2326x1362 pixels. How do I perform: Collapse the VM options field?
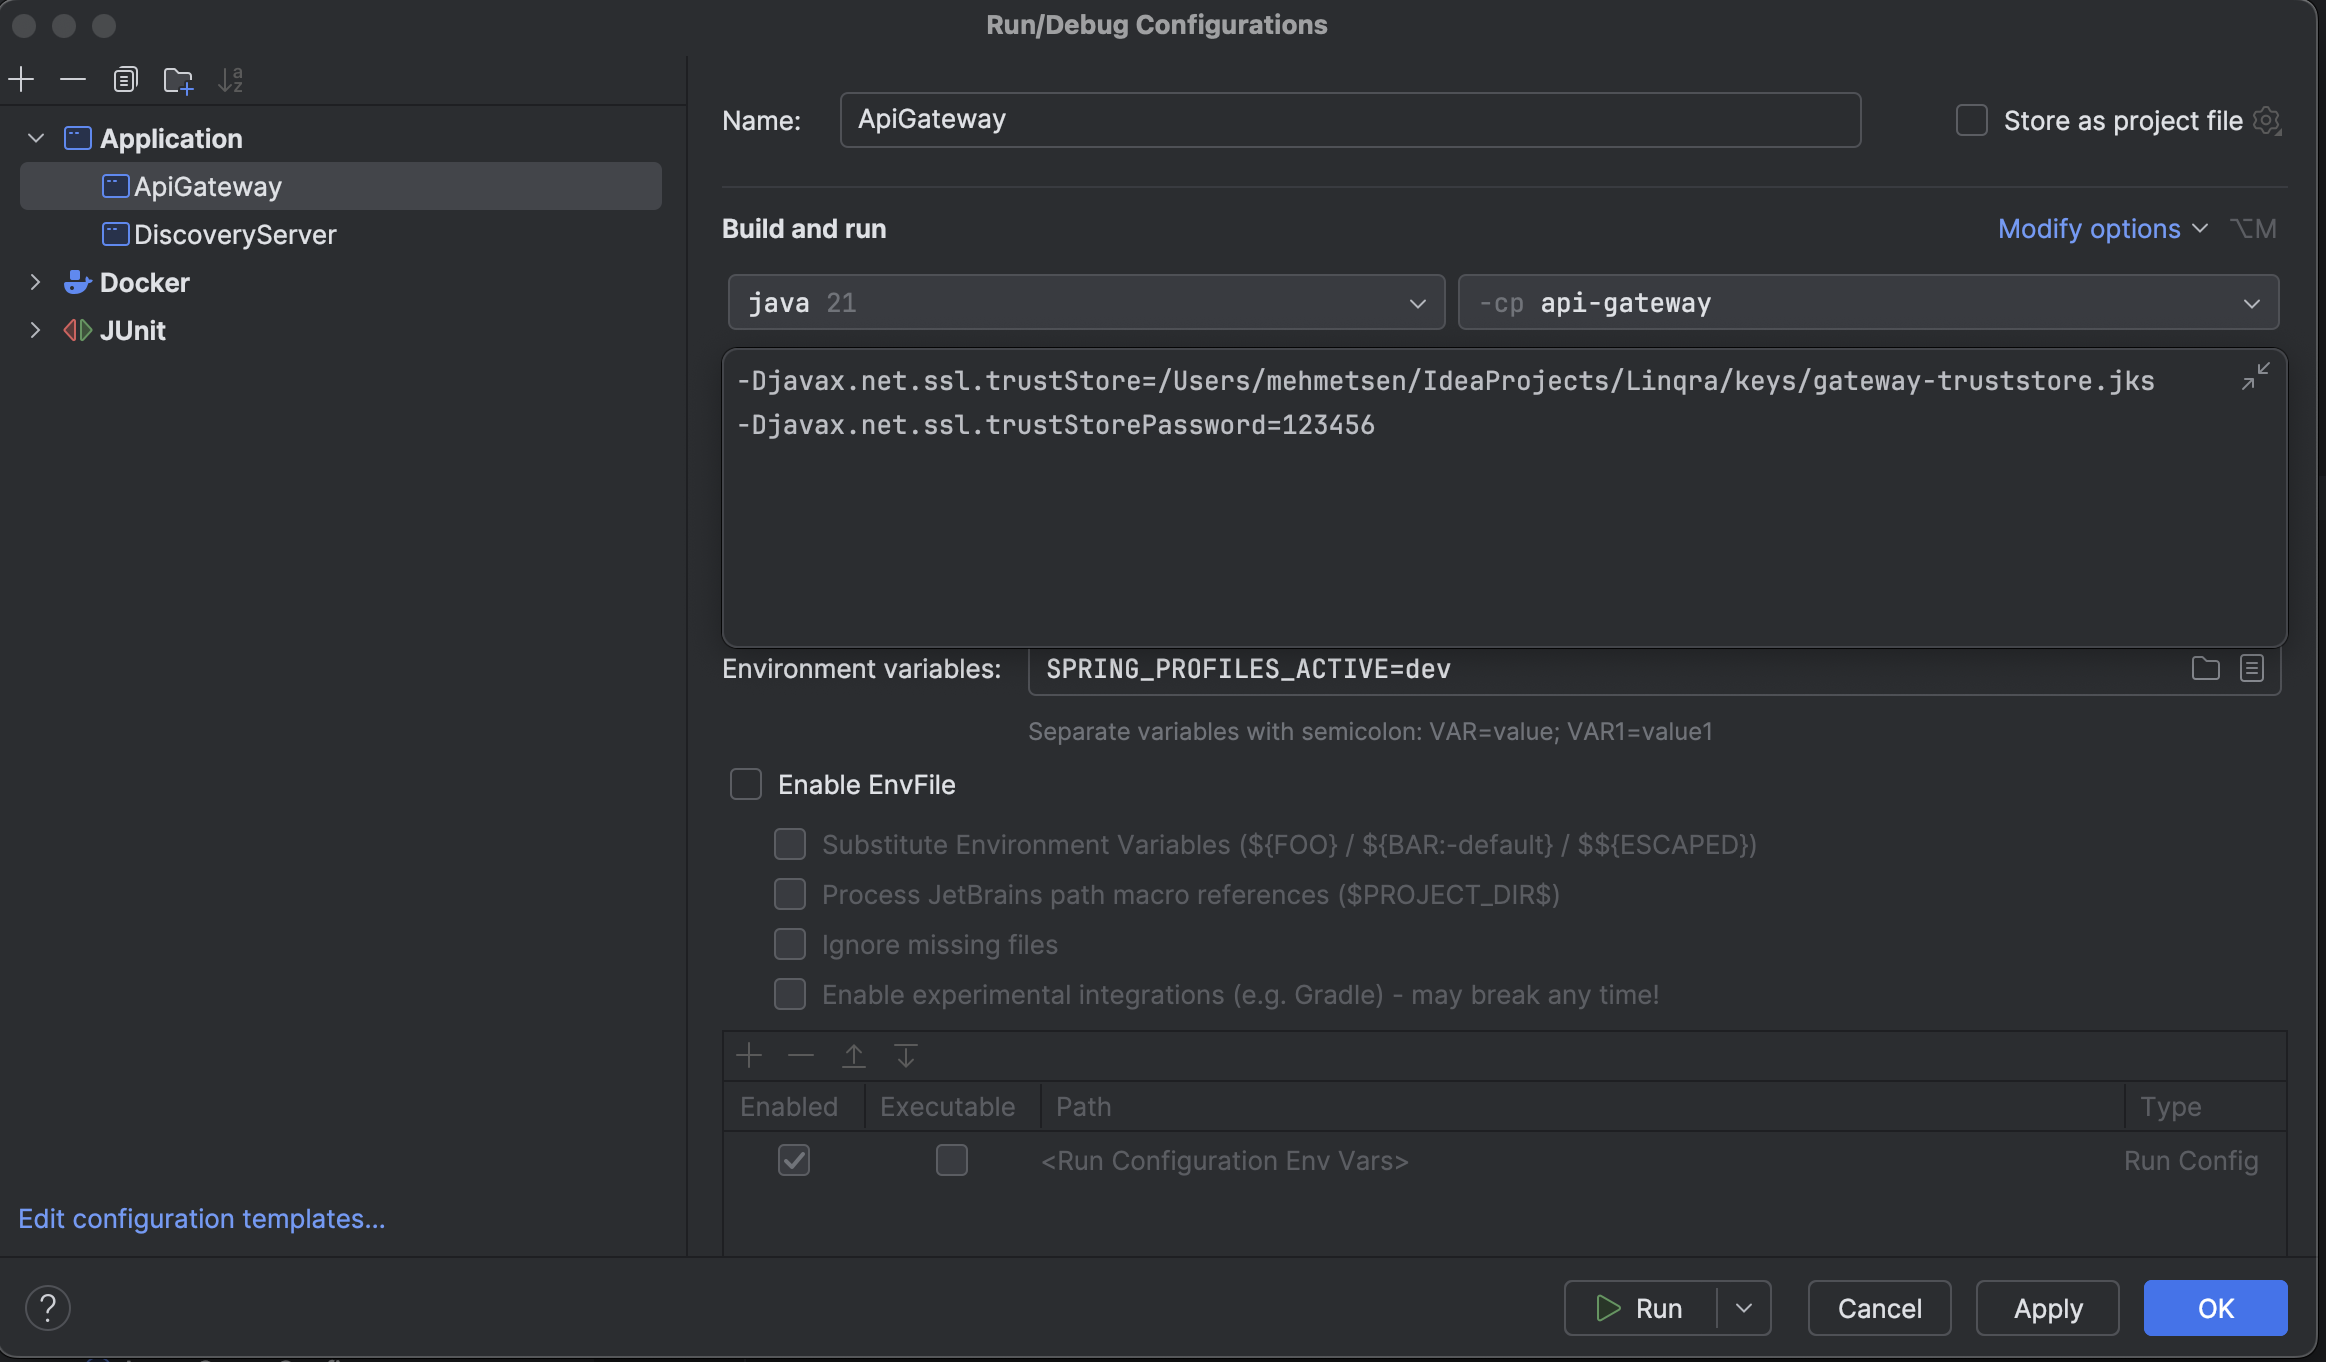pyautogui.click(x=2257, y=377)
